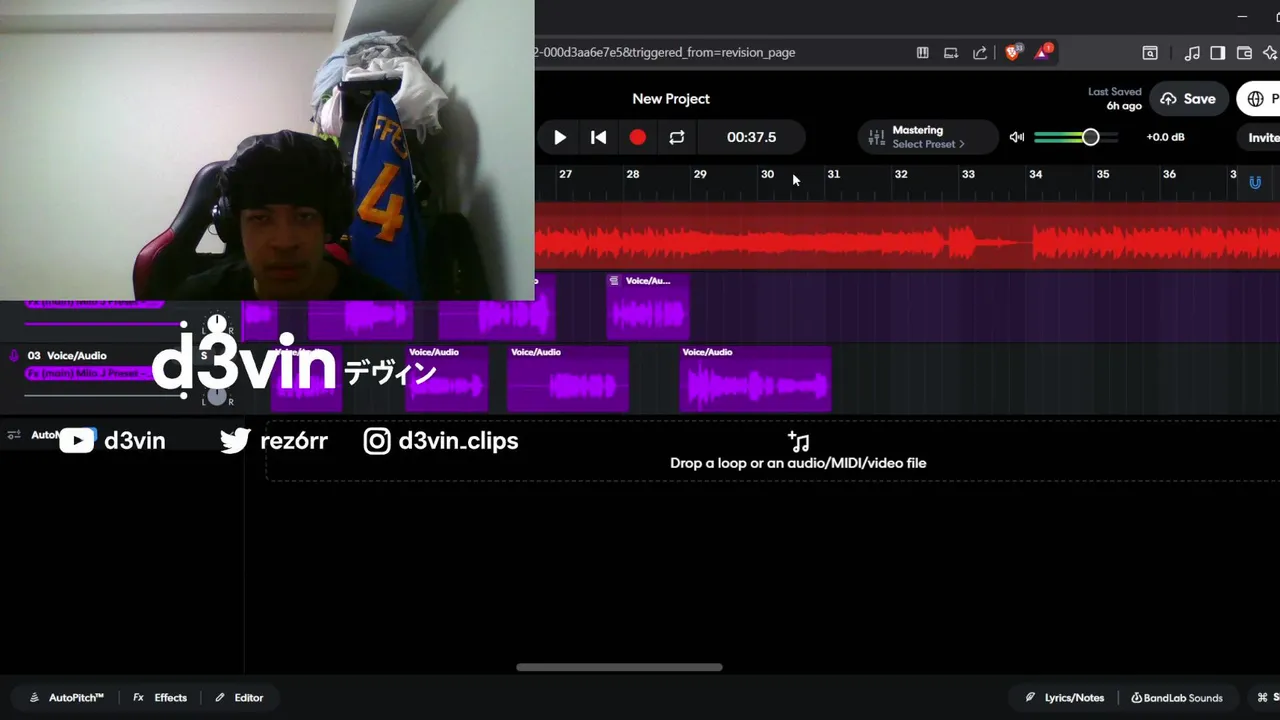The image size is (1280, 720).
Task: Toggle loop cycle mode in the transport
Action: click(x=677, y=138)
